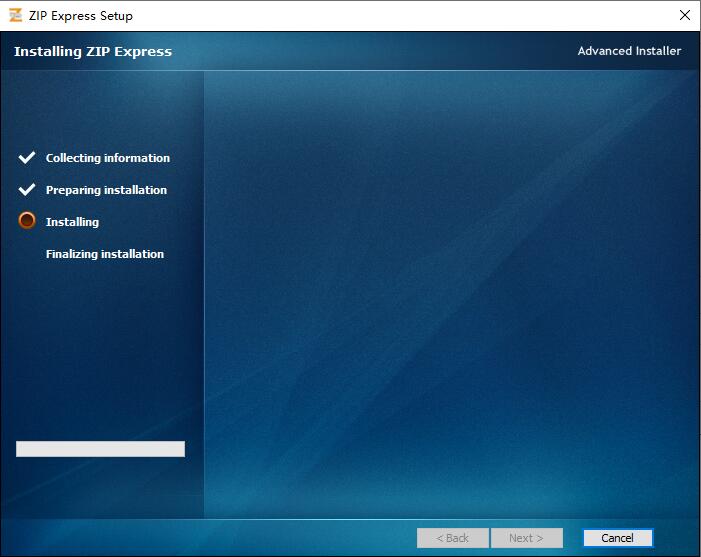This screenshot has width=701, height=557.
Task: Select the 'Installing' step label
Action: pyautogui.click(x=72, y=222)
